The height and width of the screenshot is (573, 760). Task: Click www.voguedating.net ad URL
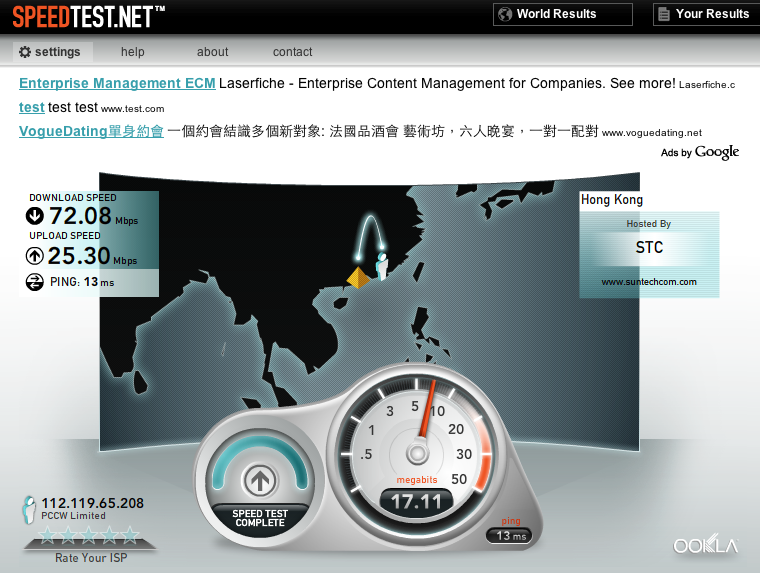pos(652,133)
